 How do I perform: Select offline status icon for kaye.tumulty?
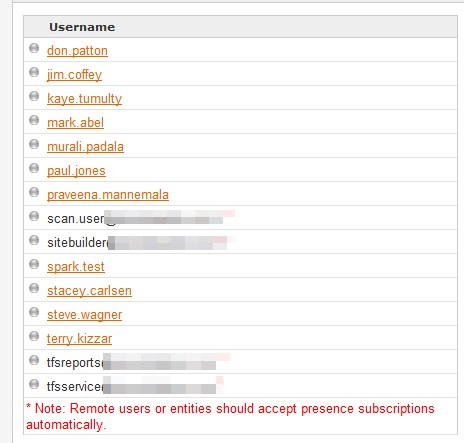pyautogui.click(x=34, y=96)
